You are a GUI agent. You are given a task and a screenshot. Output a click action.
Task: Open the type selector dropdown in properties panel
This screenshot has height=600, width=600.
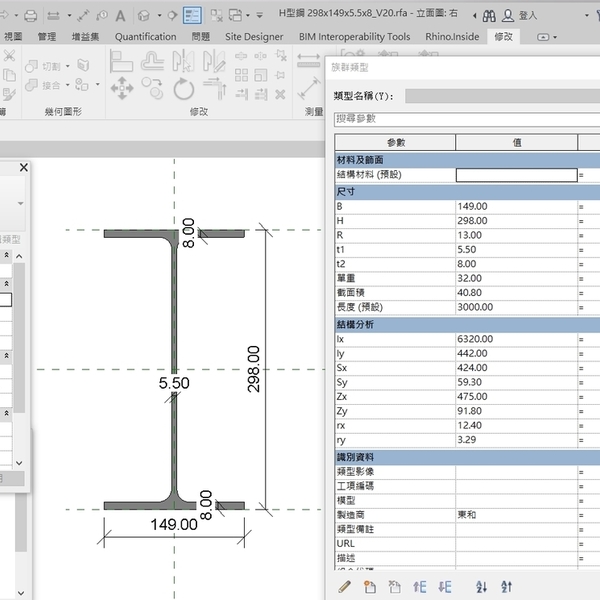click(x=18, y=203)
